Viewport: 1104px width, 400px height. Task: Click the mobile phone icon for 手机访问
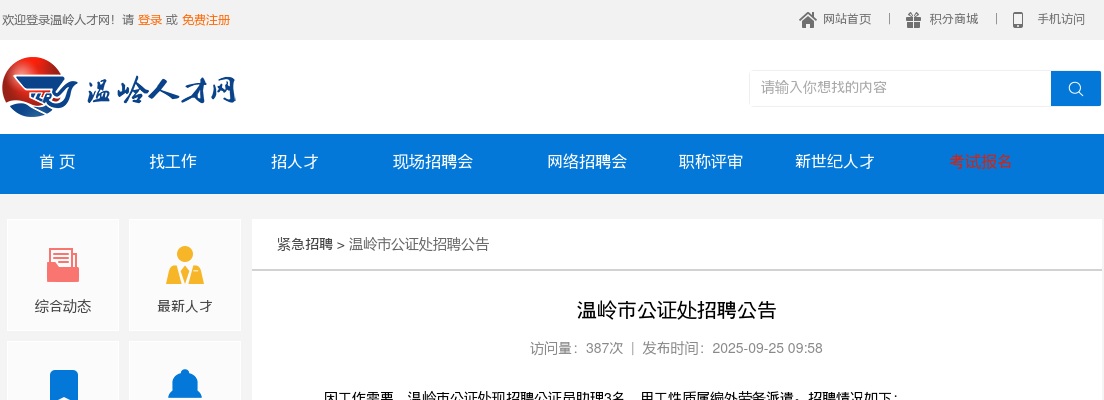click(x=1018, y=20)
